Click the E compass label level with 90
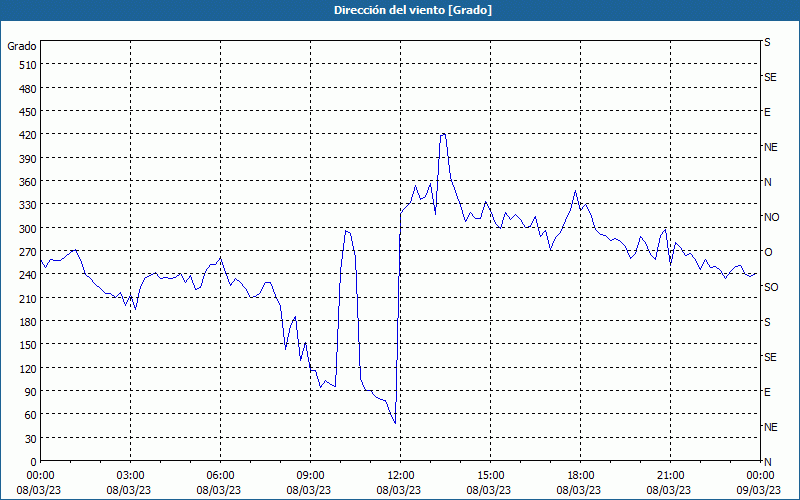 tap(767, 392)
